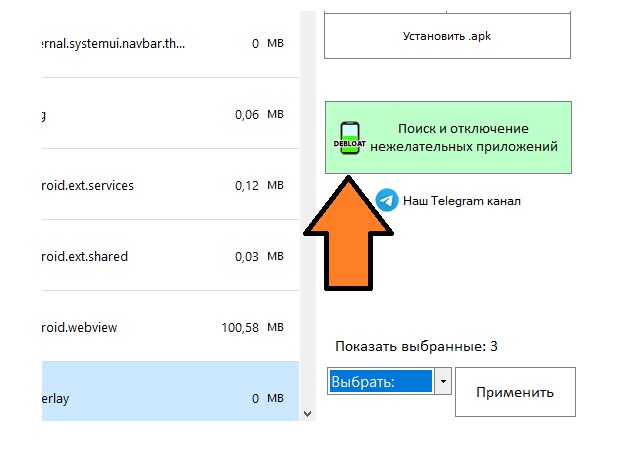Click Применить to apply selection
This screenshot has height=463, width=624.
coord(515,392)
